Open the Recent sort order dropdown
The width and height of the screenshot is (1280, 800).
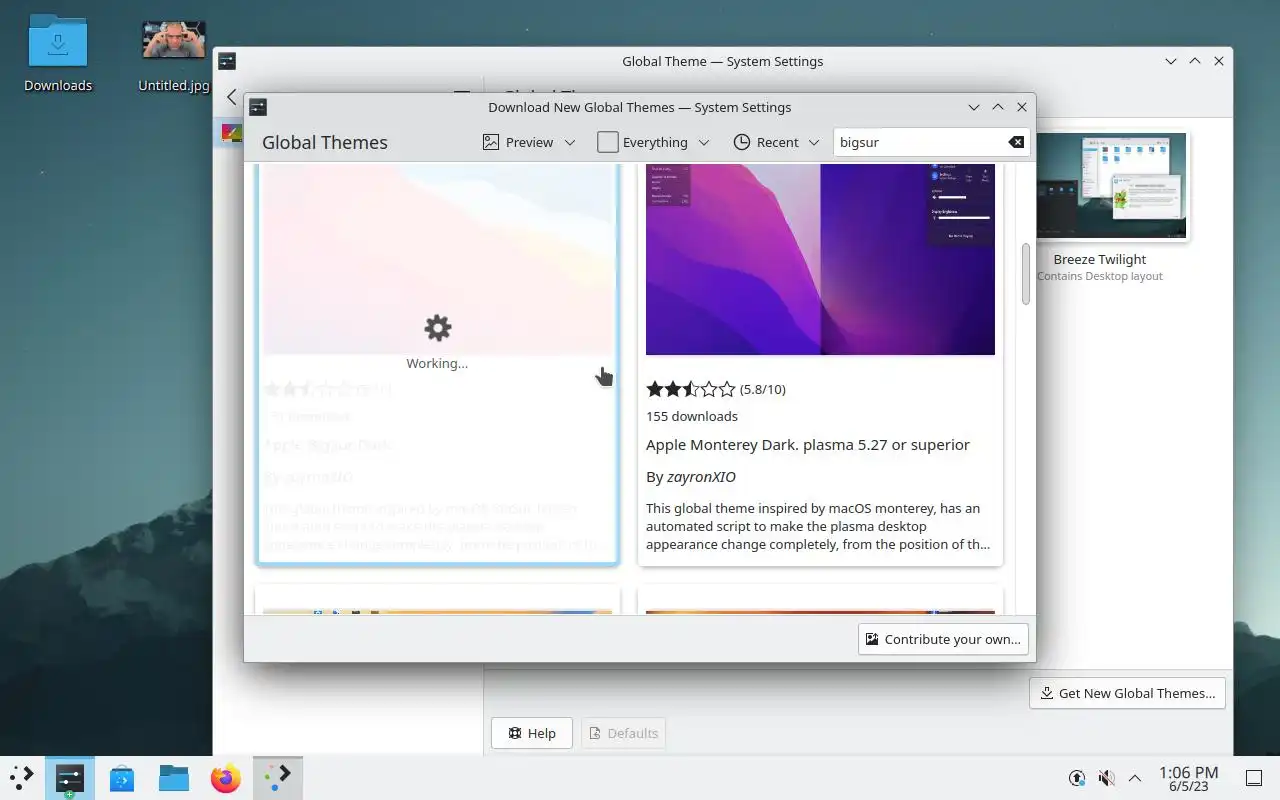click(776, 142)
